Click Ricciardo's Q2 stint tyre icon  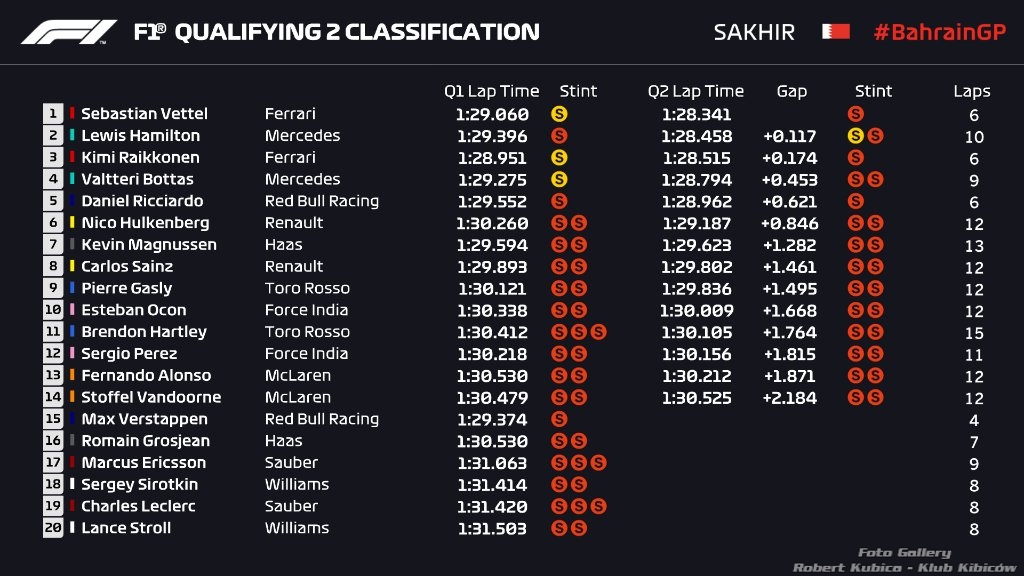tap(855, 201)
